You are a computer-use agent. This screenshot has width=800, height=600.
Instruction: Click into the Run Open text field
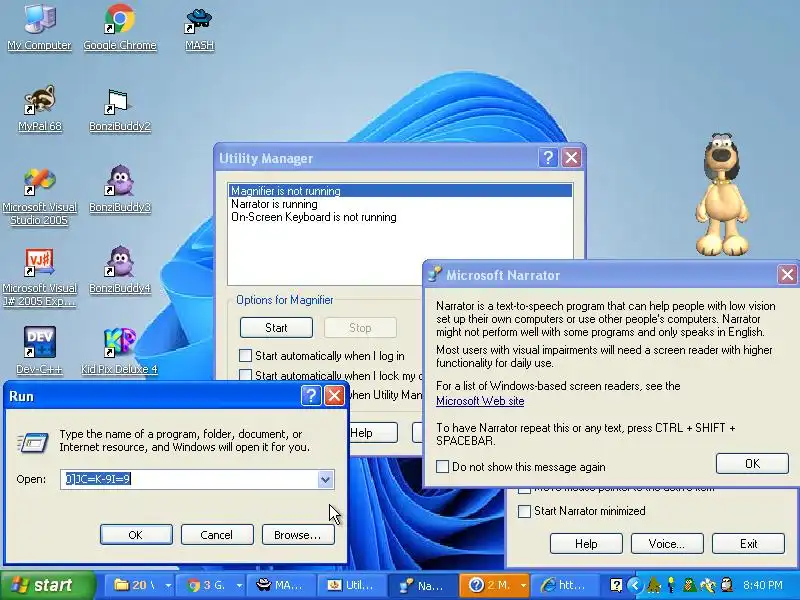[189, 479]
